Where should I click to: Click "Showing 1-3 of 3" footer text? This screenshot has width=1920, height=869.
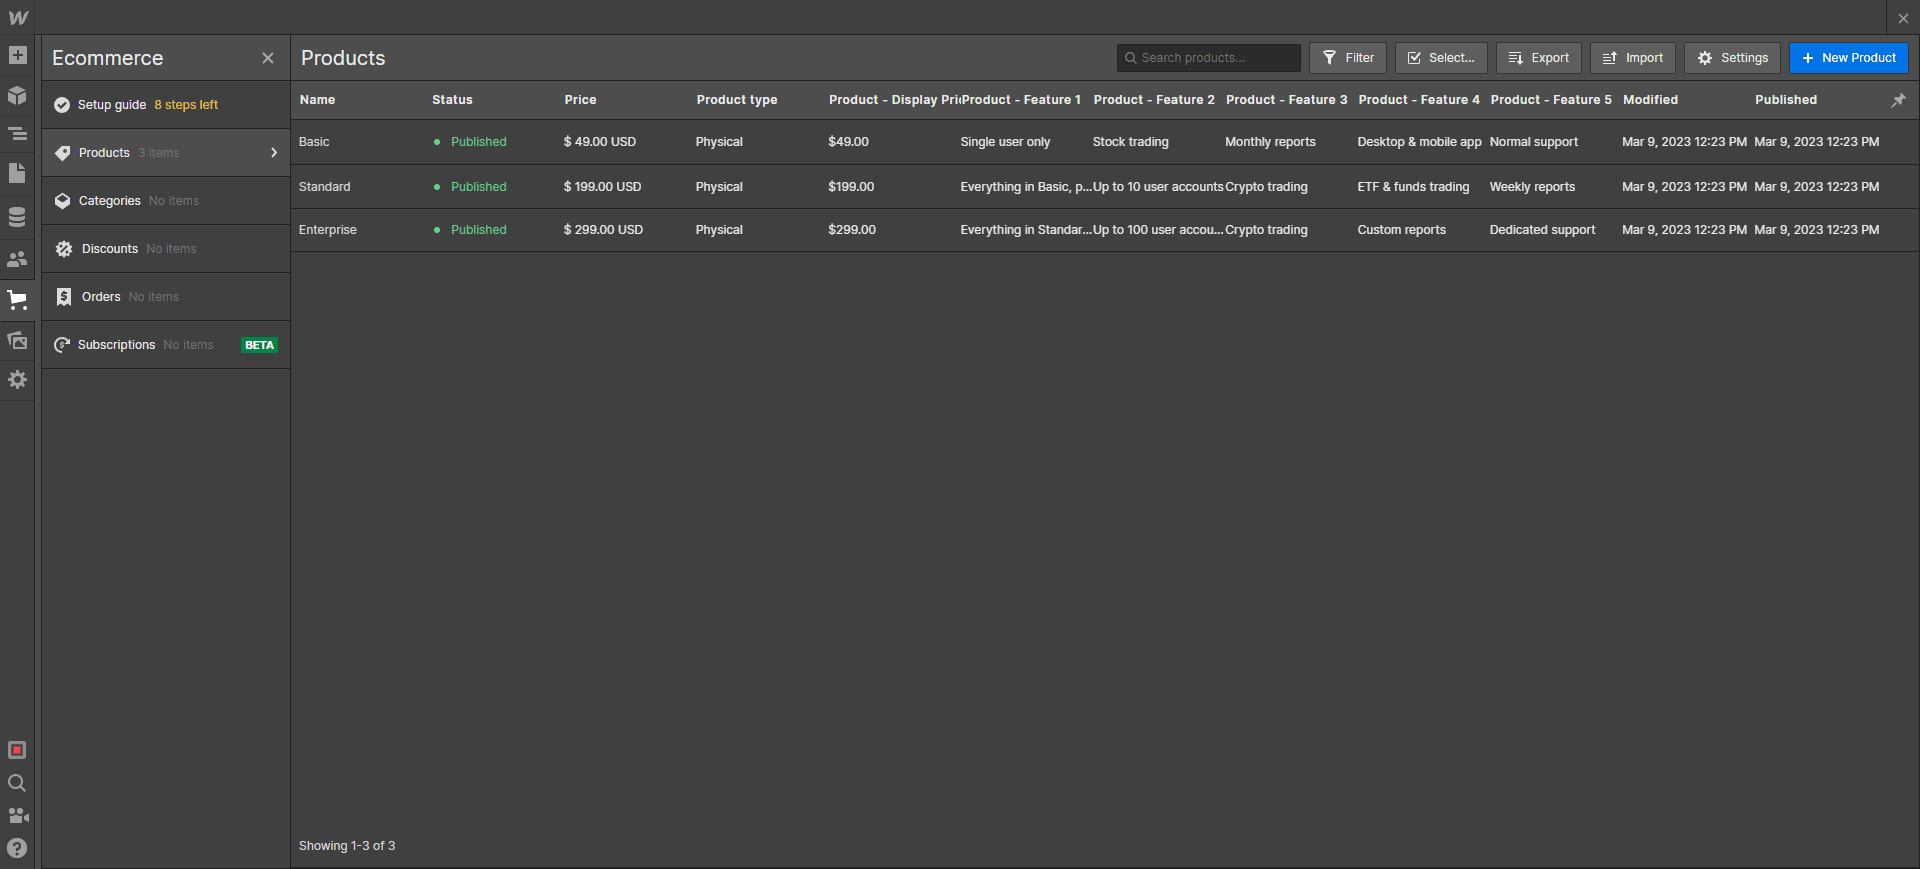[x=347, y=846]
